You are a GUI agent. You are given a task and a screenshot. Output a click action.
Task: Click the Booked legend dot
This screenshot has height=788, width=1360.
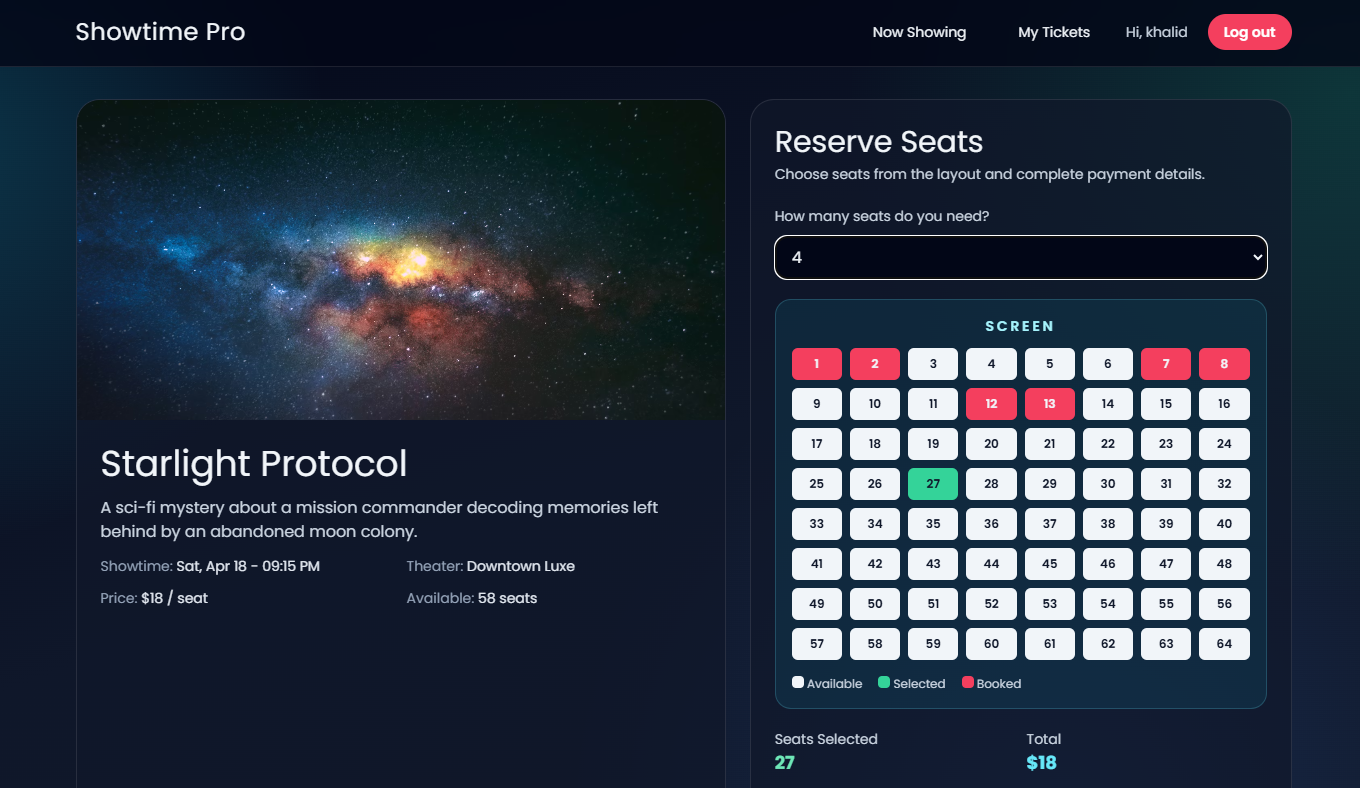click(966, 682)
